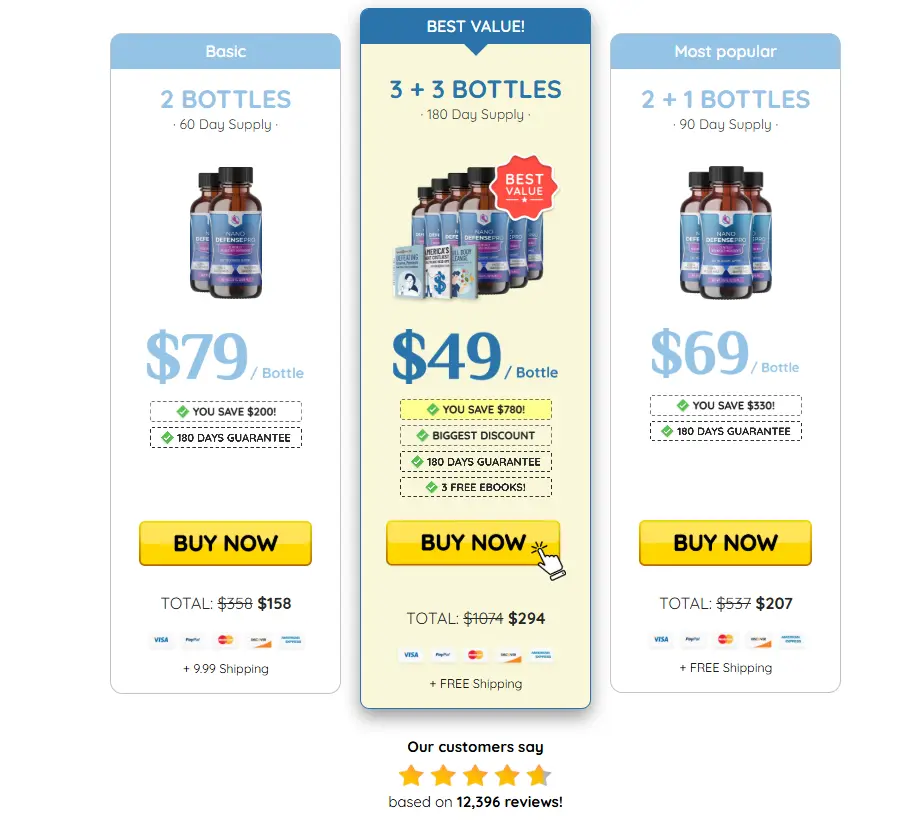Select the Most popular plan header
This screenshot has width=919, height=832.
[x=725, y=51]
